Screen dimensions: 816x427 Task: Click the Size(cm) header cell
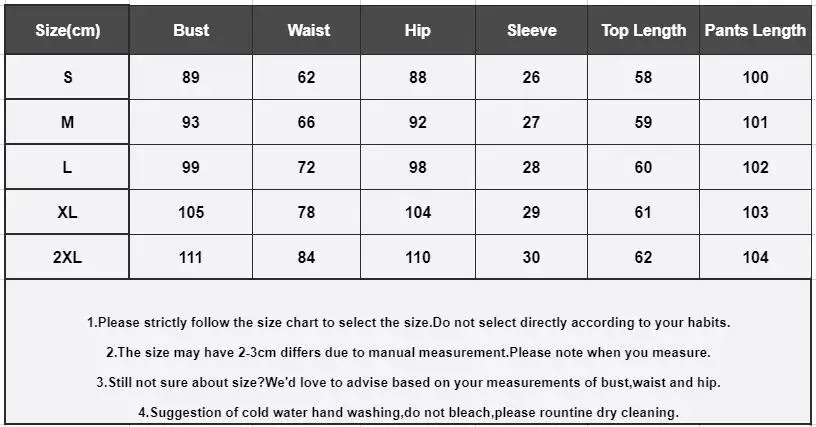[x=67, y=30]
